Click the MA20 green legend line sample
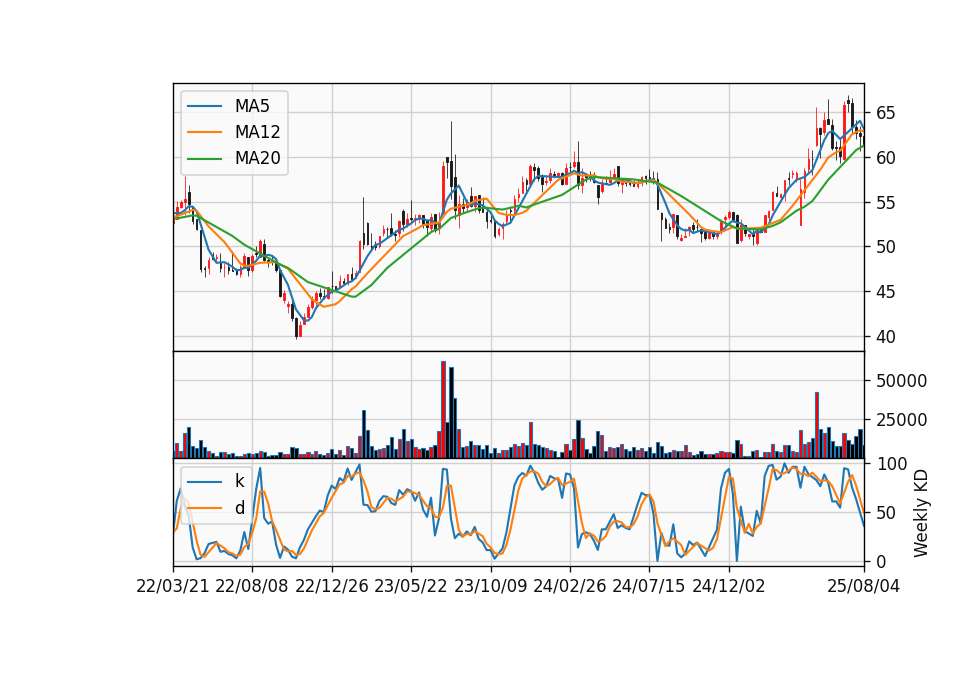Viewport: 960px width, 690px height. 204,159
